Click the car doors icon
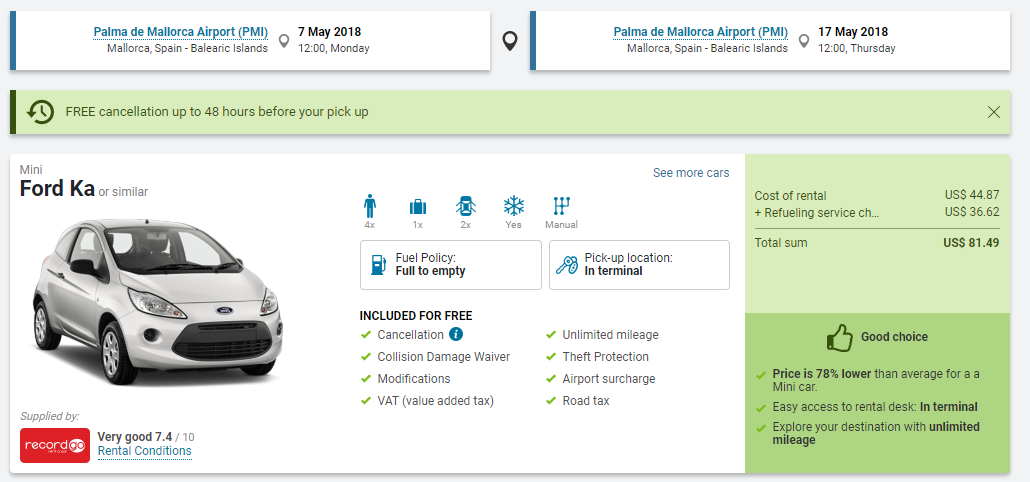Image resolution: width=1030 pixels, height=482 pixels. point(466,206)
